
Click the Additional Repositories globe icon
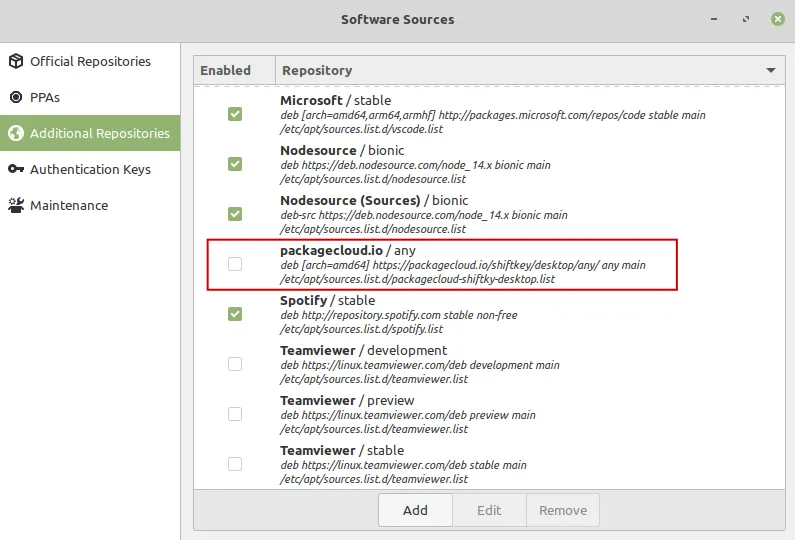tap(16, 133)
